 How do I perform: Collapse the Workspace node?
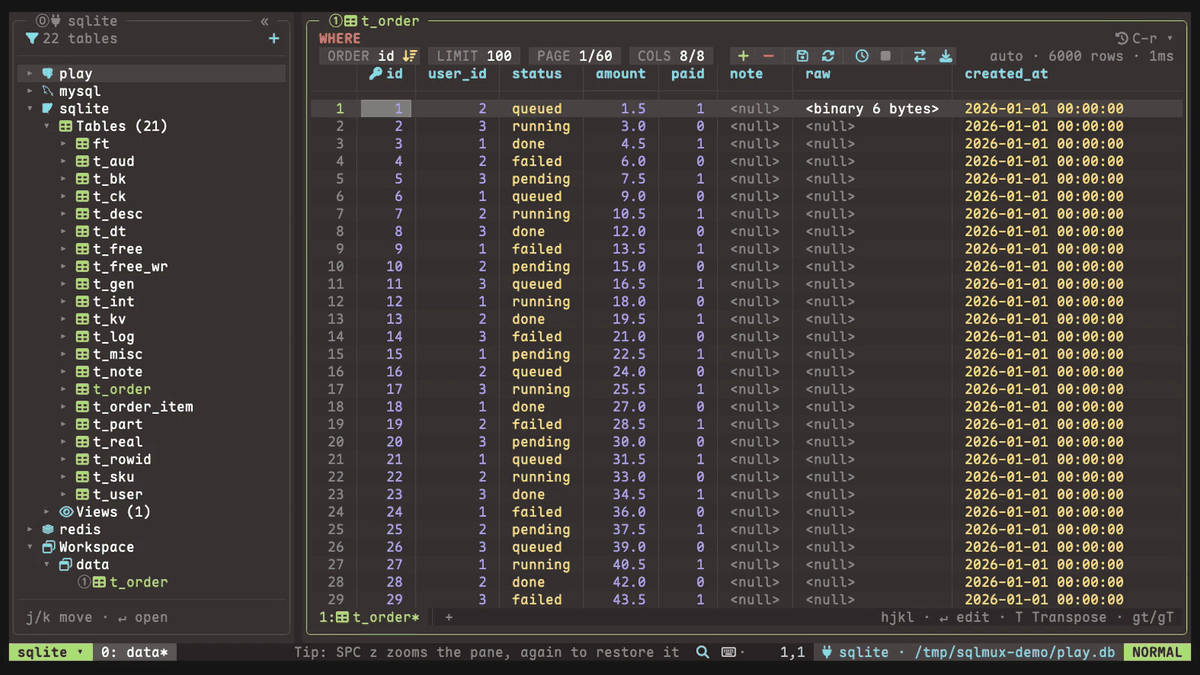[x=30, y=547]
